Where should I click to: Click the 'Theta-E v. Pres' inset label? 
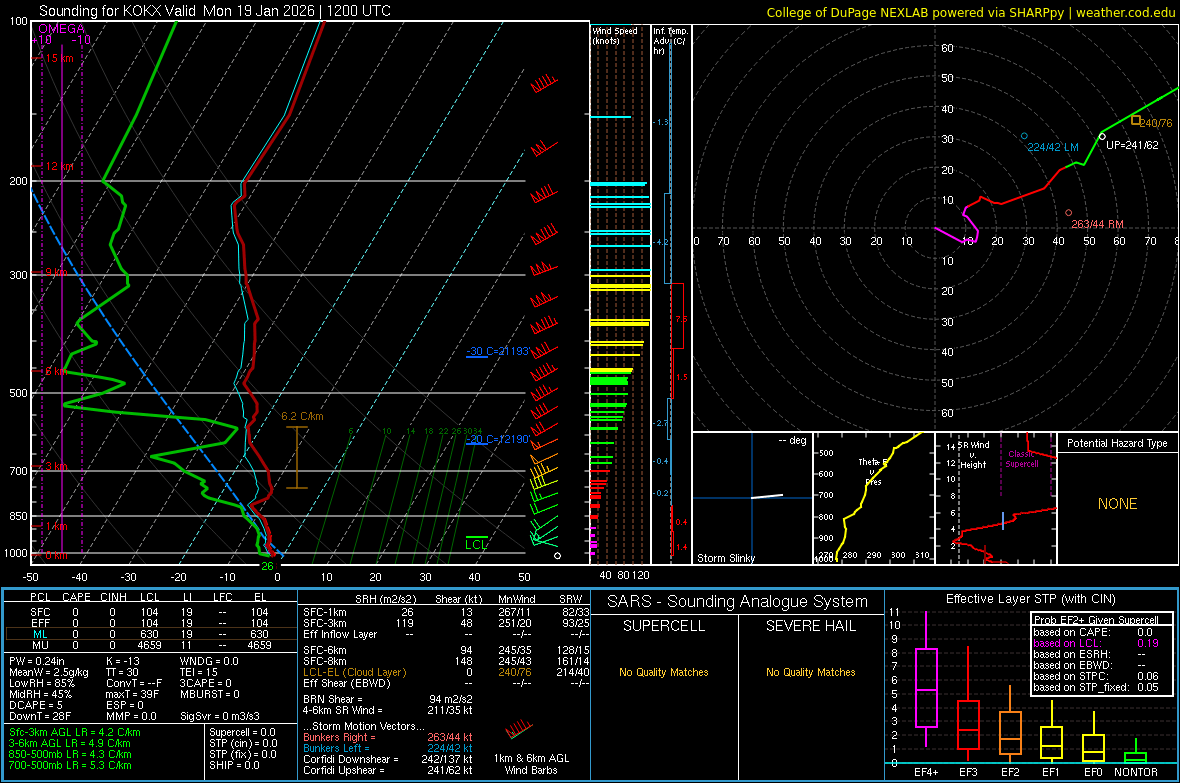coord(873,471)
